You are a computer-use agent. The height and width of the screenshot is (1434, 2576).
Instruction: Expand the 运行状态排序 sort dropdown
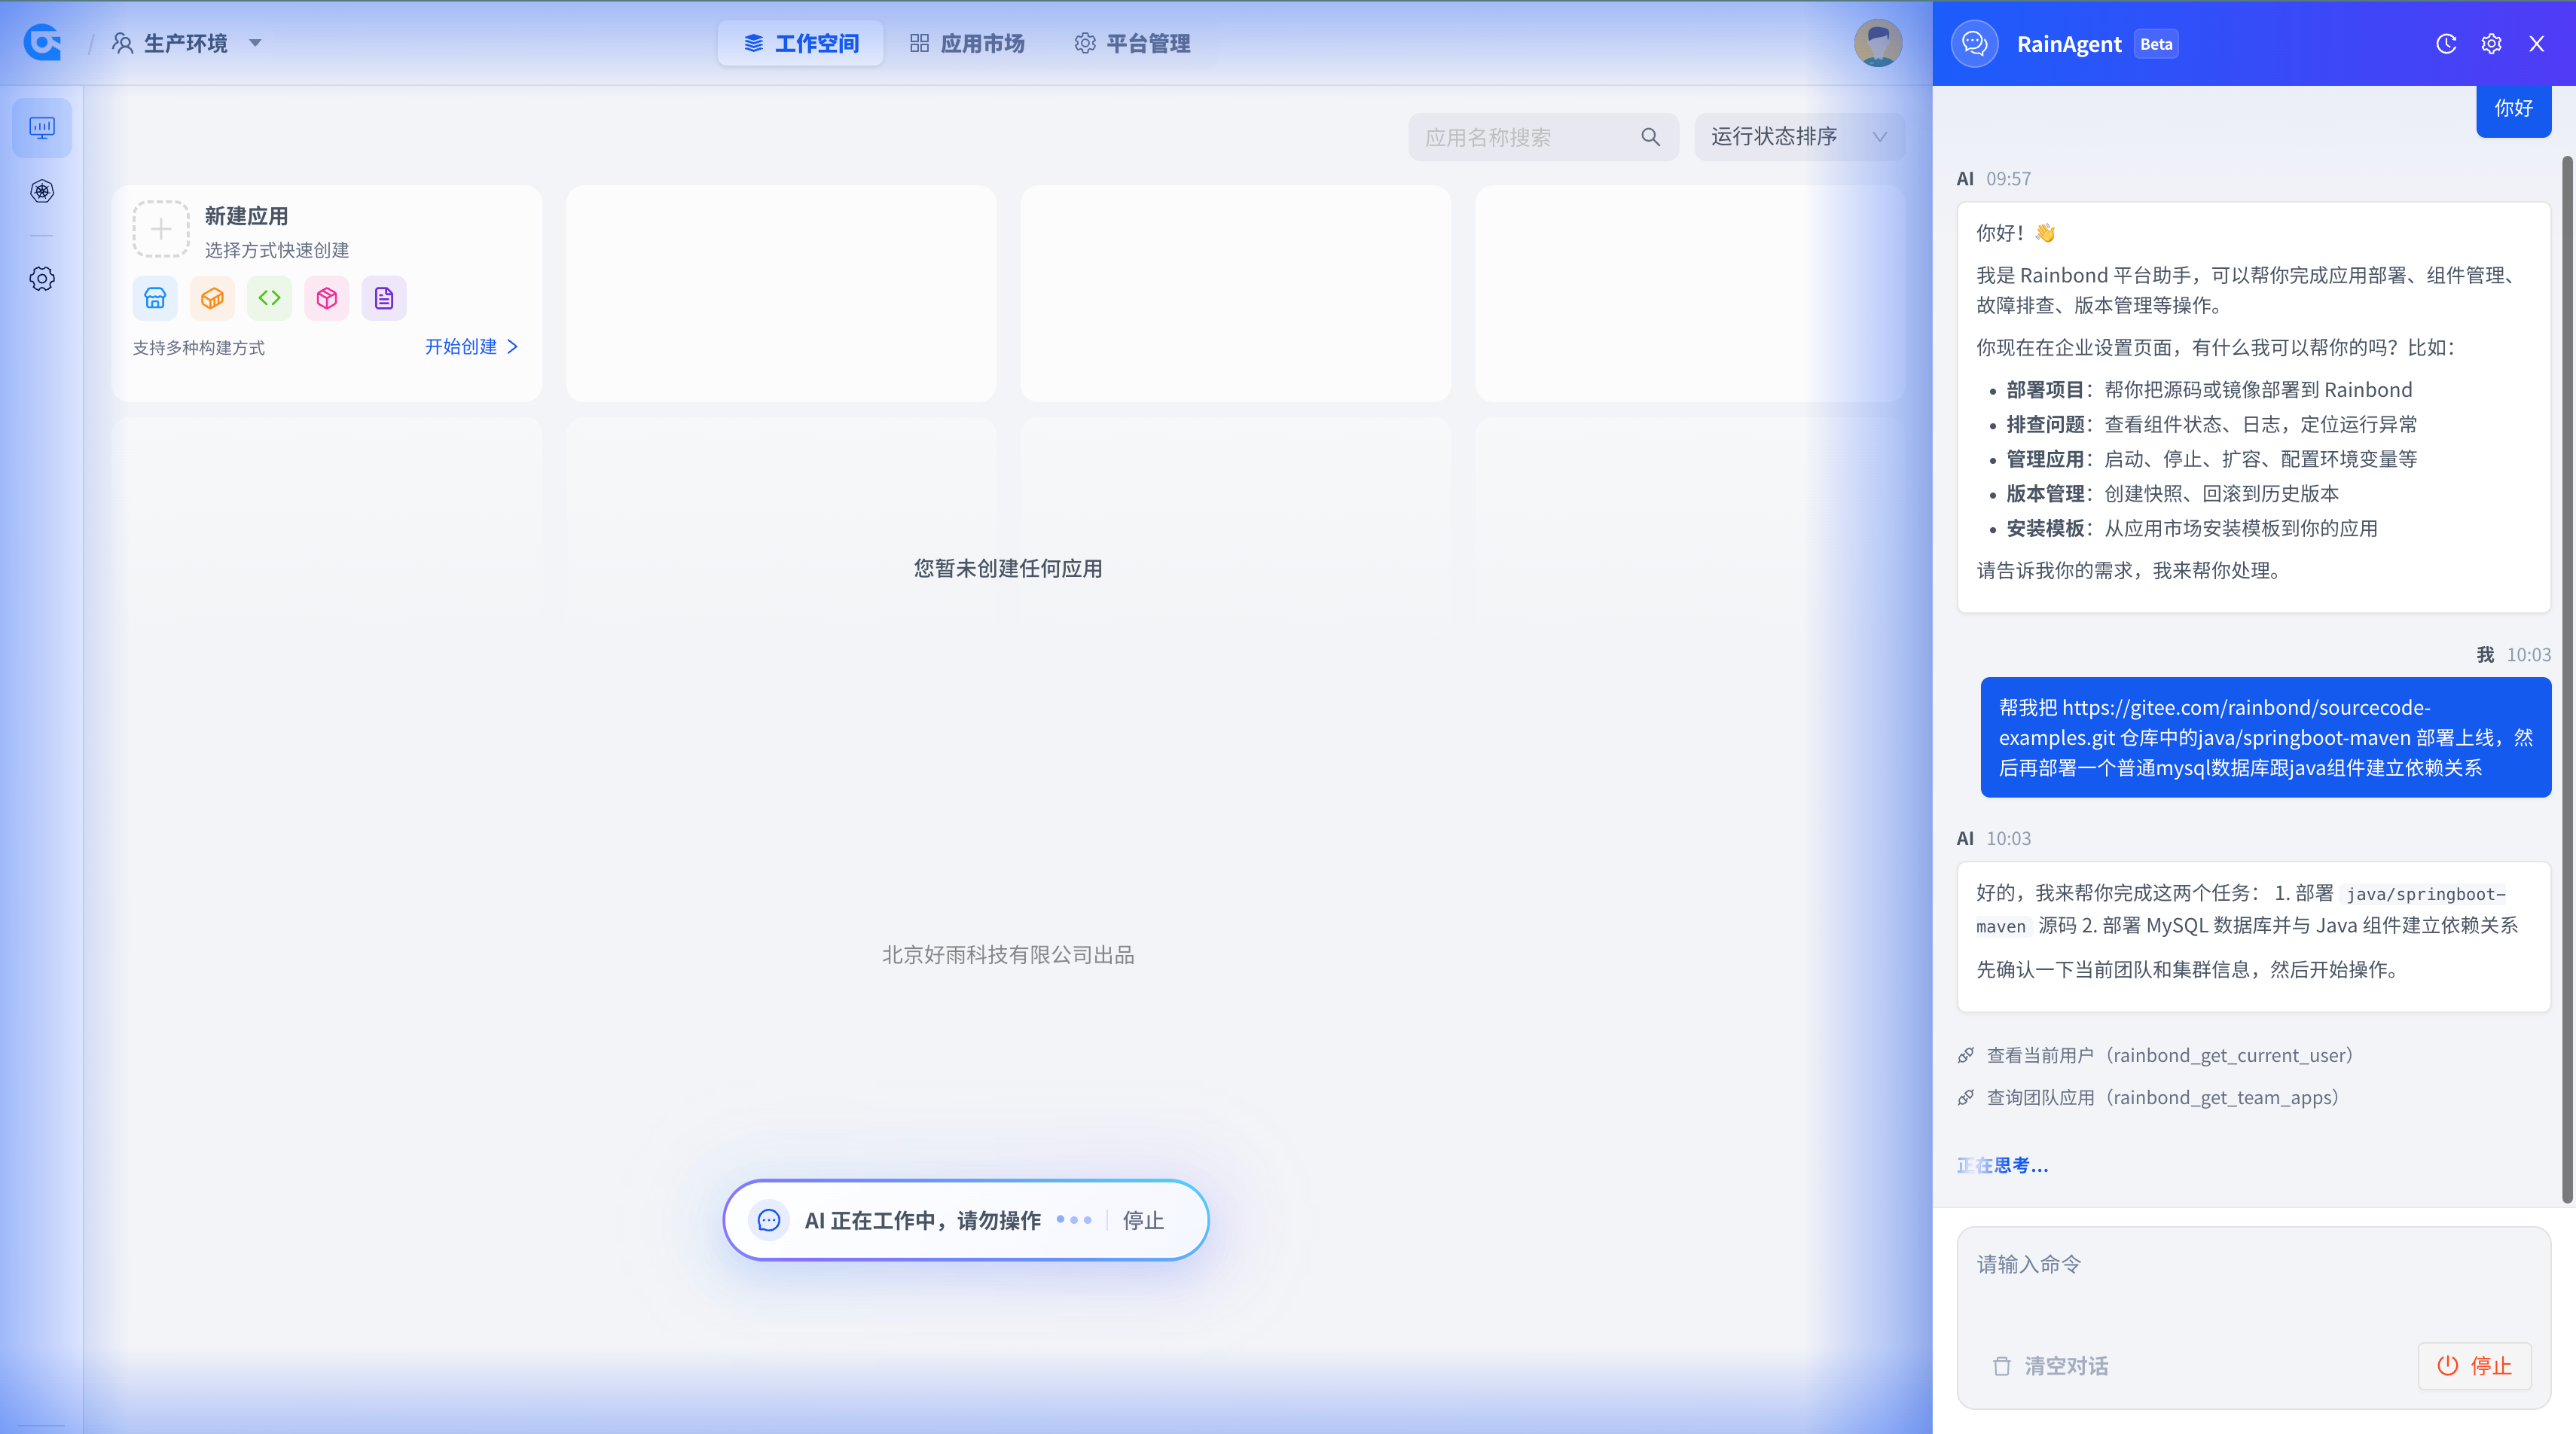click(x=1799, y=137)
